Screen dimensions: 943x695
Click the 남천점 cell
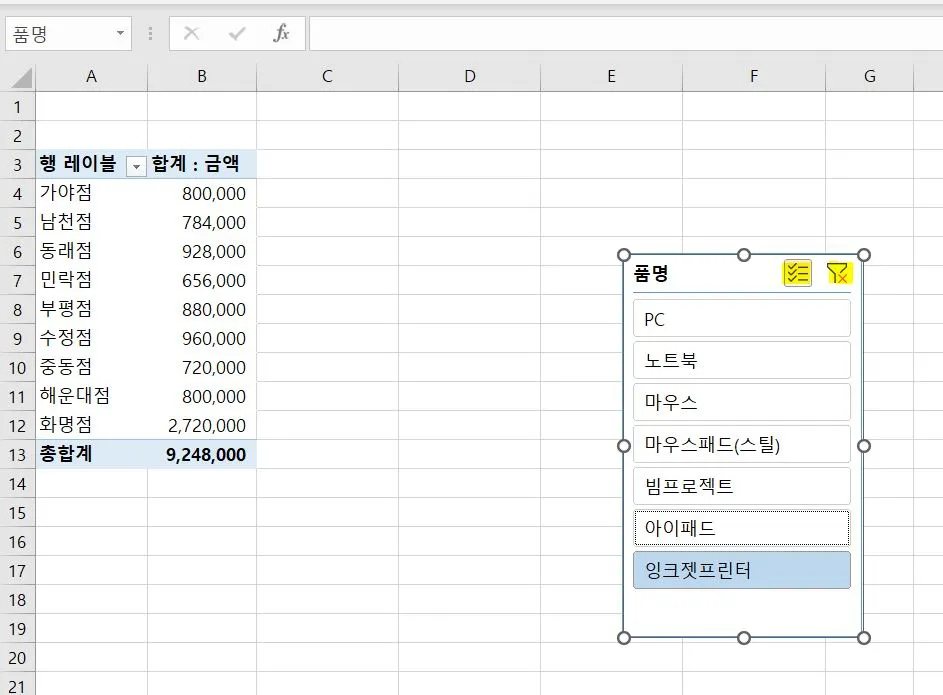[x=91, y=222]
